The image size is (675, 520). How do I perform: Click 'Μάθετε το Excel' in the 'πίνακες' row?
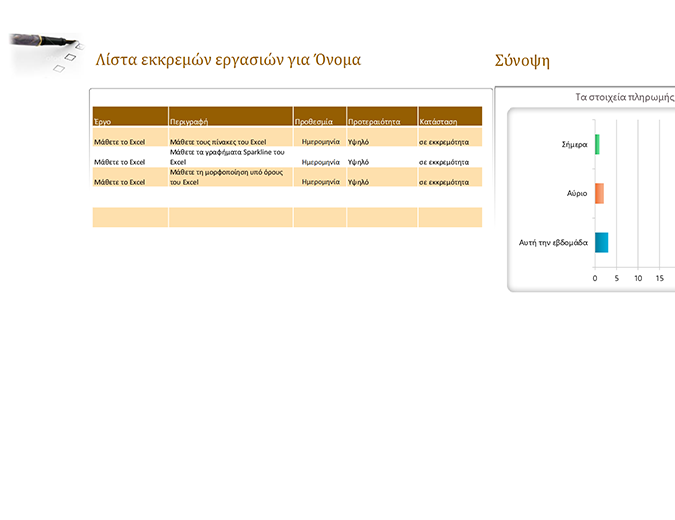[x=120, y=142]
